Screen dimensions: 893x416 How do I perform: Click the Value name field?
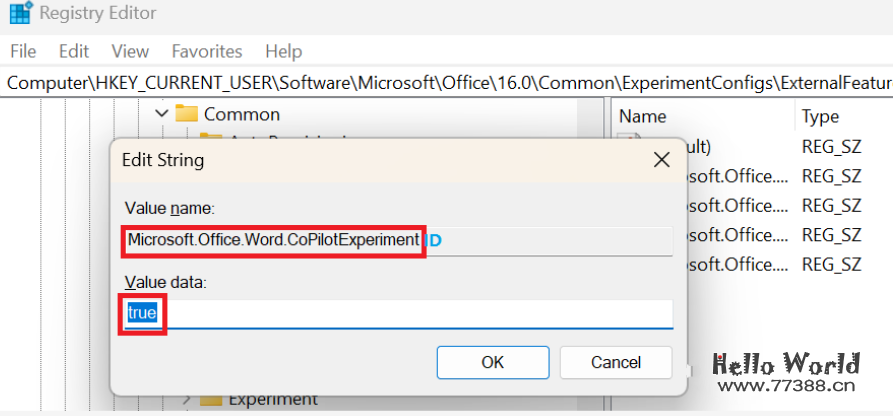pos(399,240)
